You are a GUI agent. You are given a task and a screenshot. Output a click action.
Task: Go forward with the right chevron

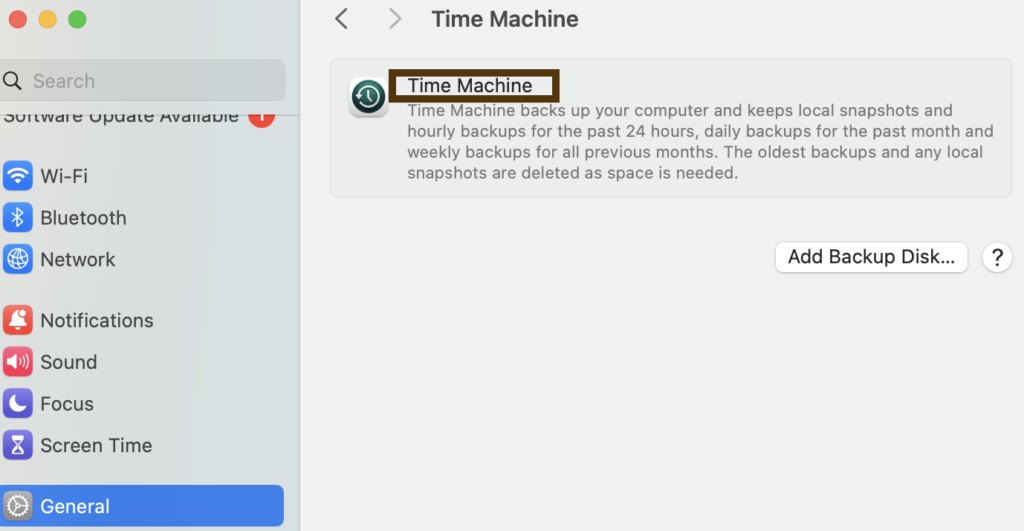tap(394, 19)
